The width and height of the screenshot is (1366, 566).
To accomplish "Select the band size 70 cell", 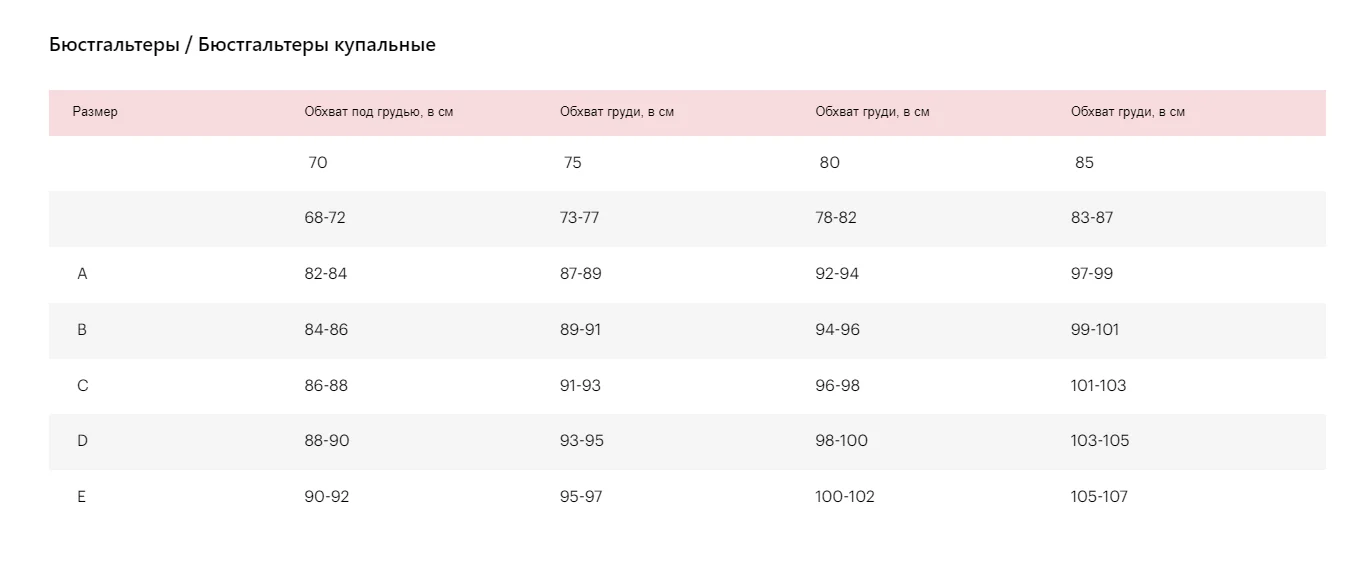I will (318, 163).
